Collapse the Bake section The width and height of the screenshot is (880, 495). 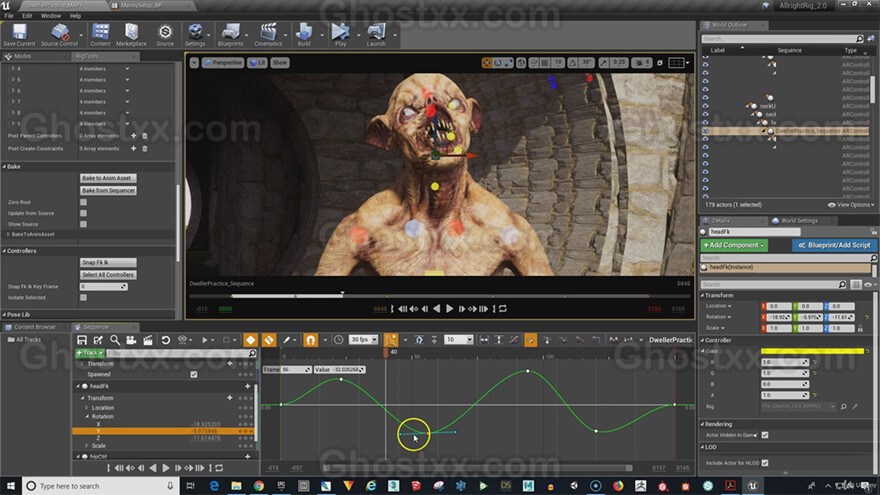4,167
